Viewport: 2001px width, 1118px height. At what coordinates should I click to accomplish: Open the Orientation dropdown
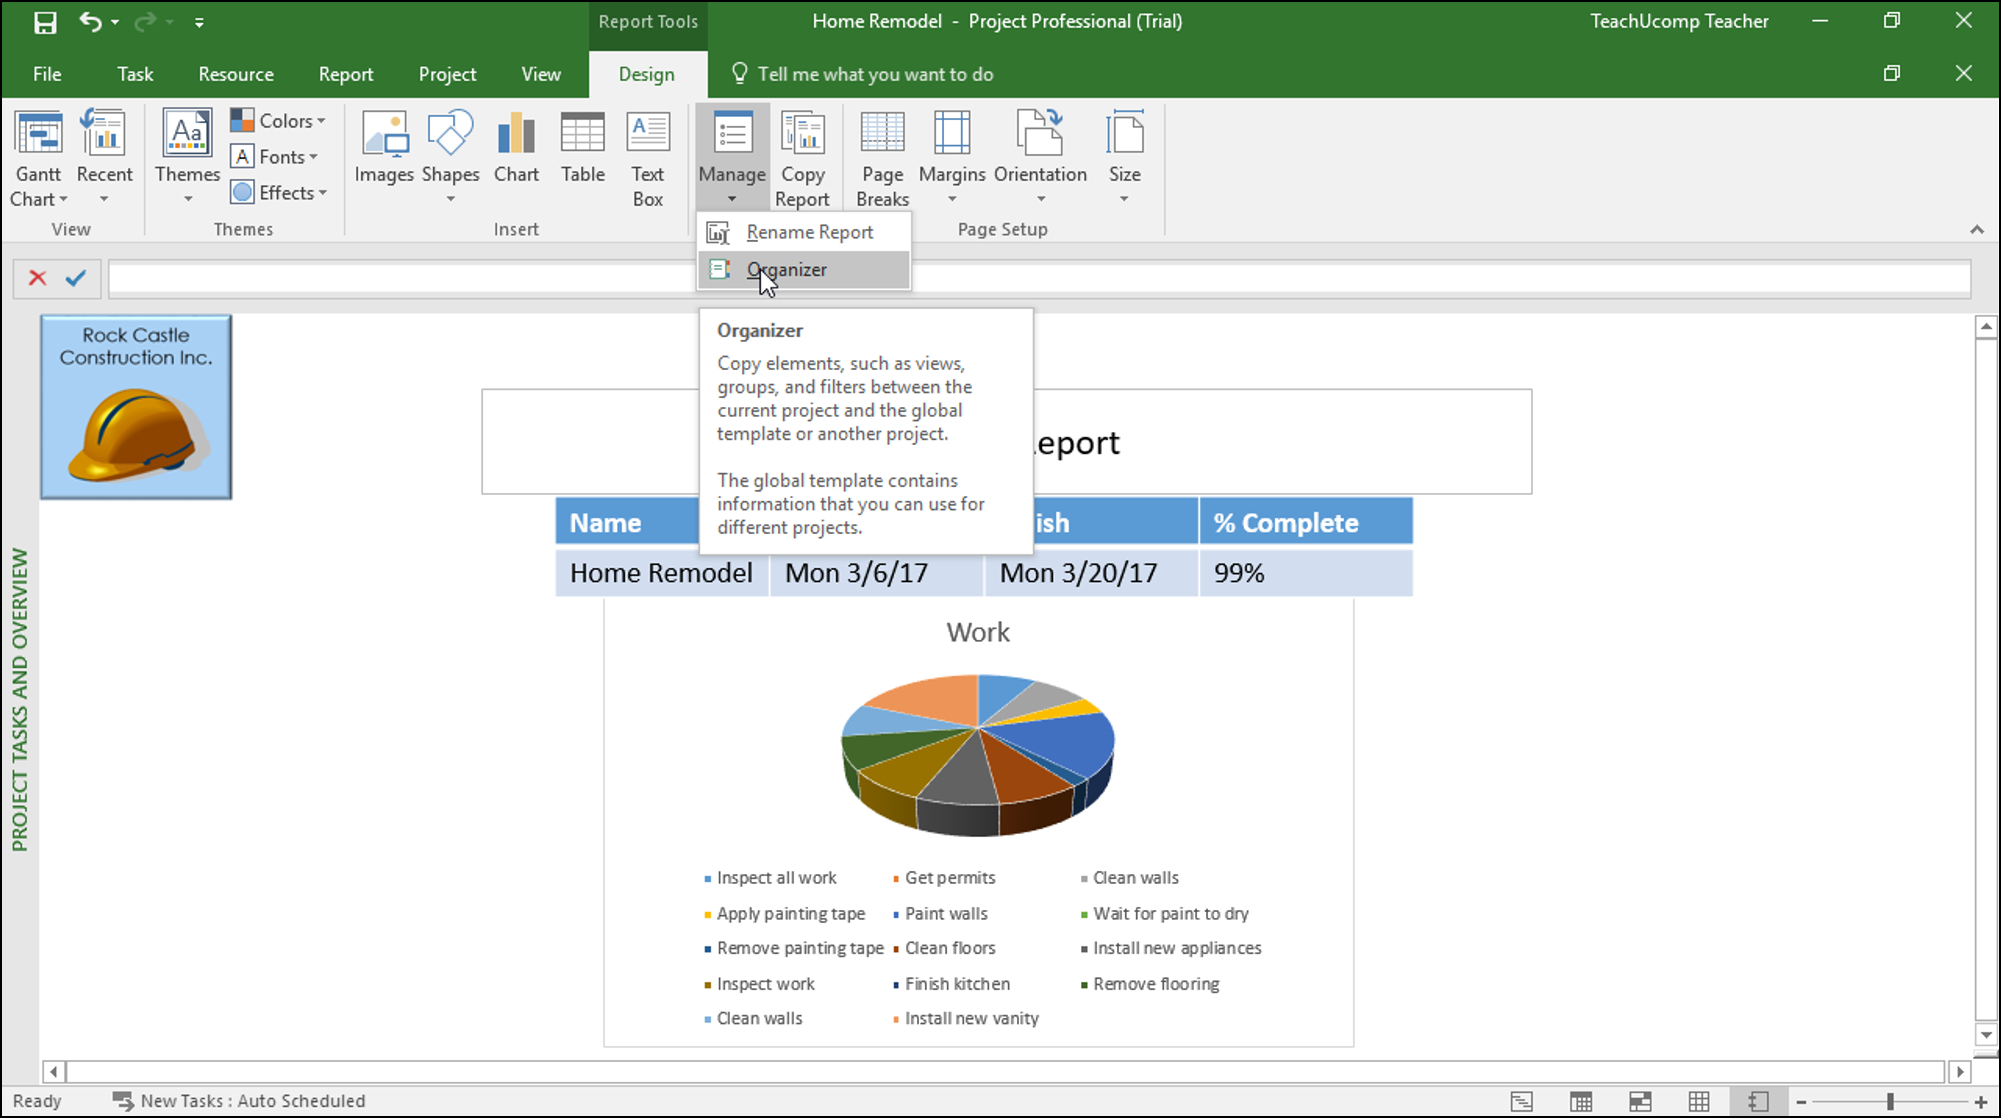point(1040,157)
